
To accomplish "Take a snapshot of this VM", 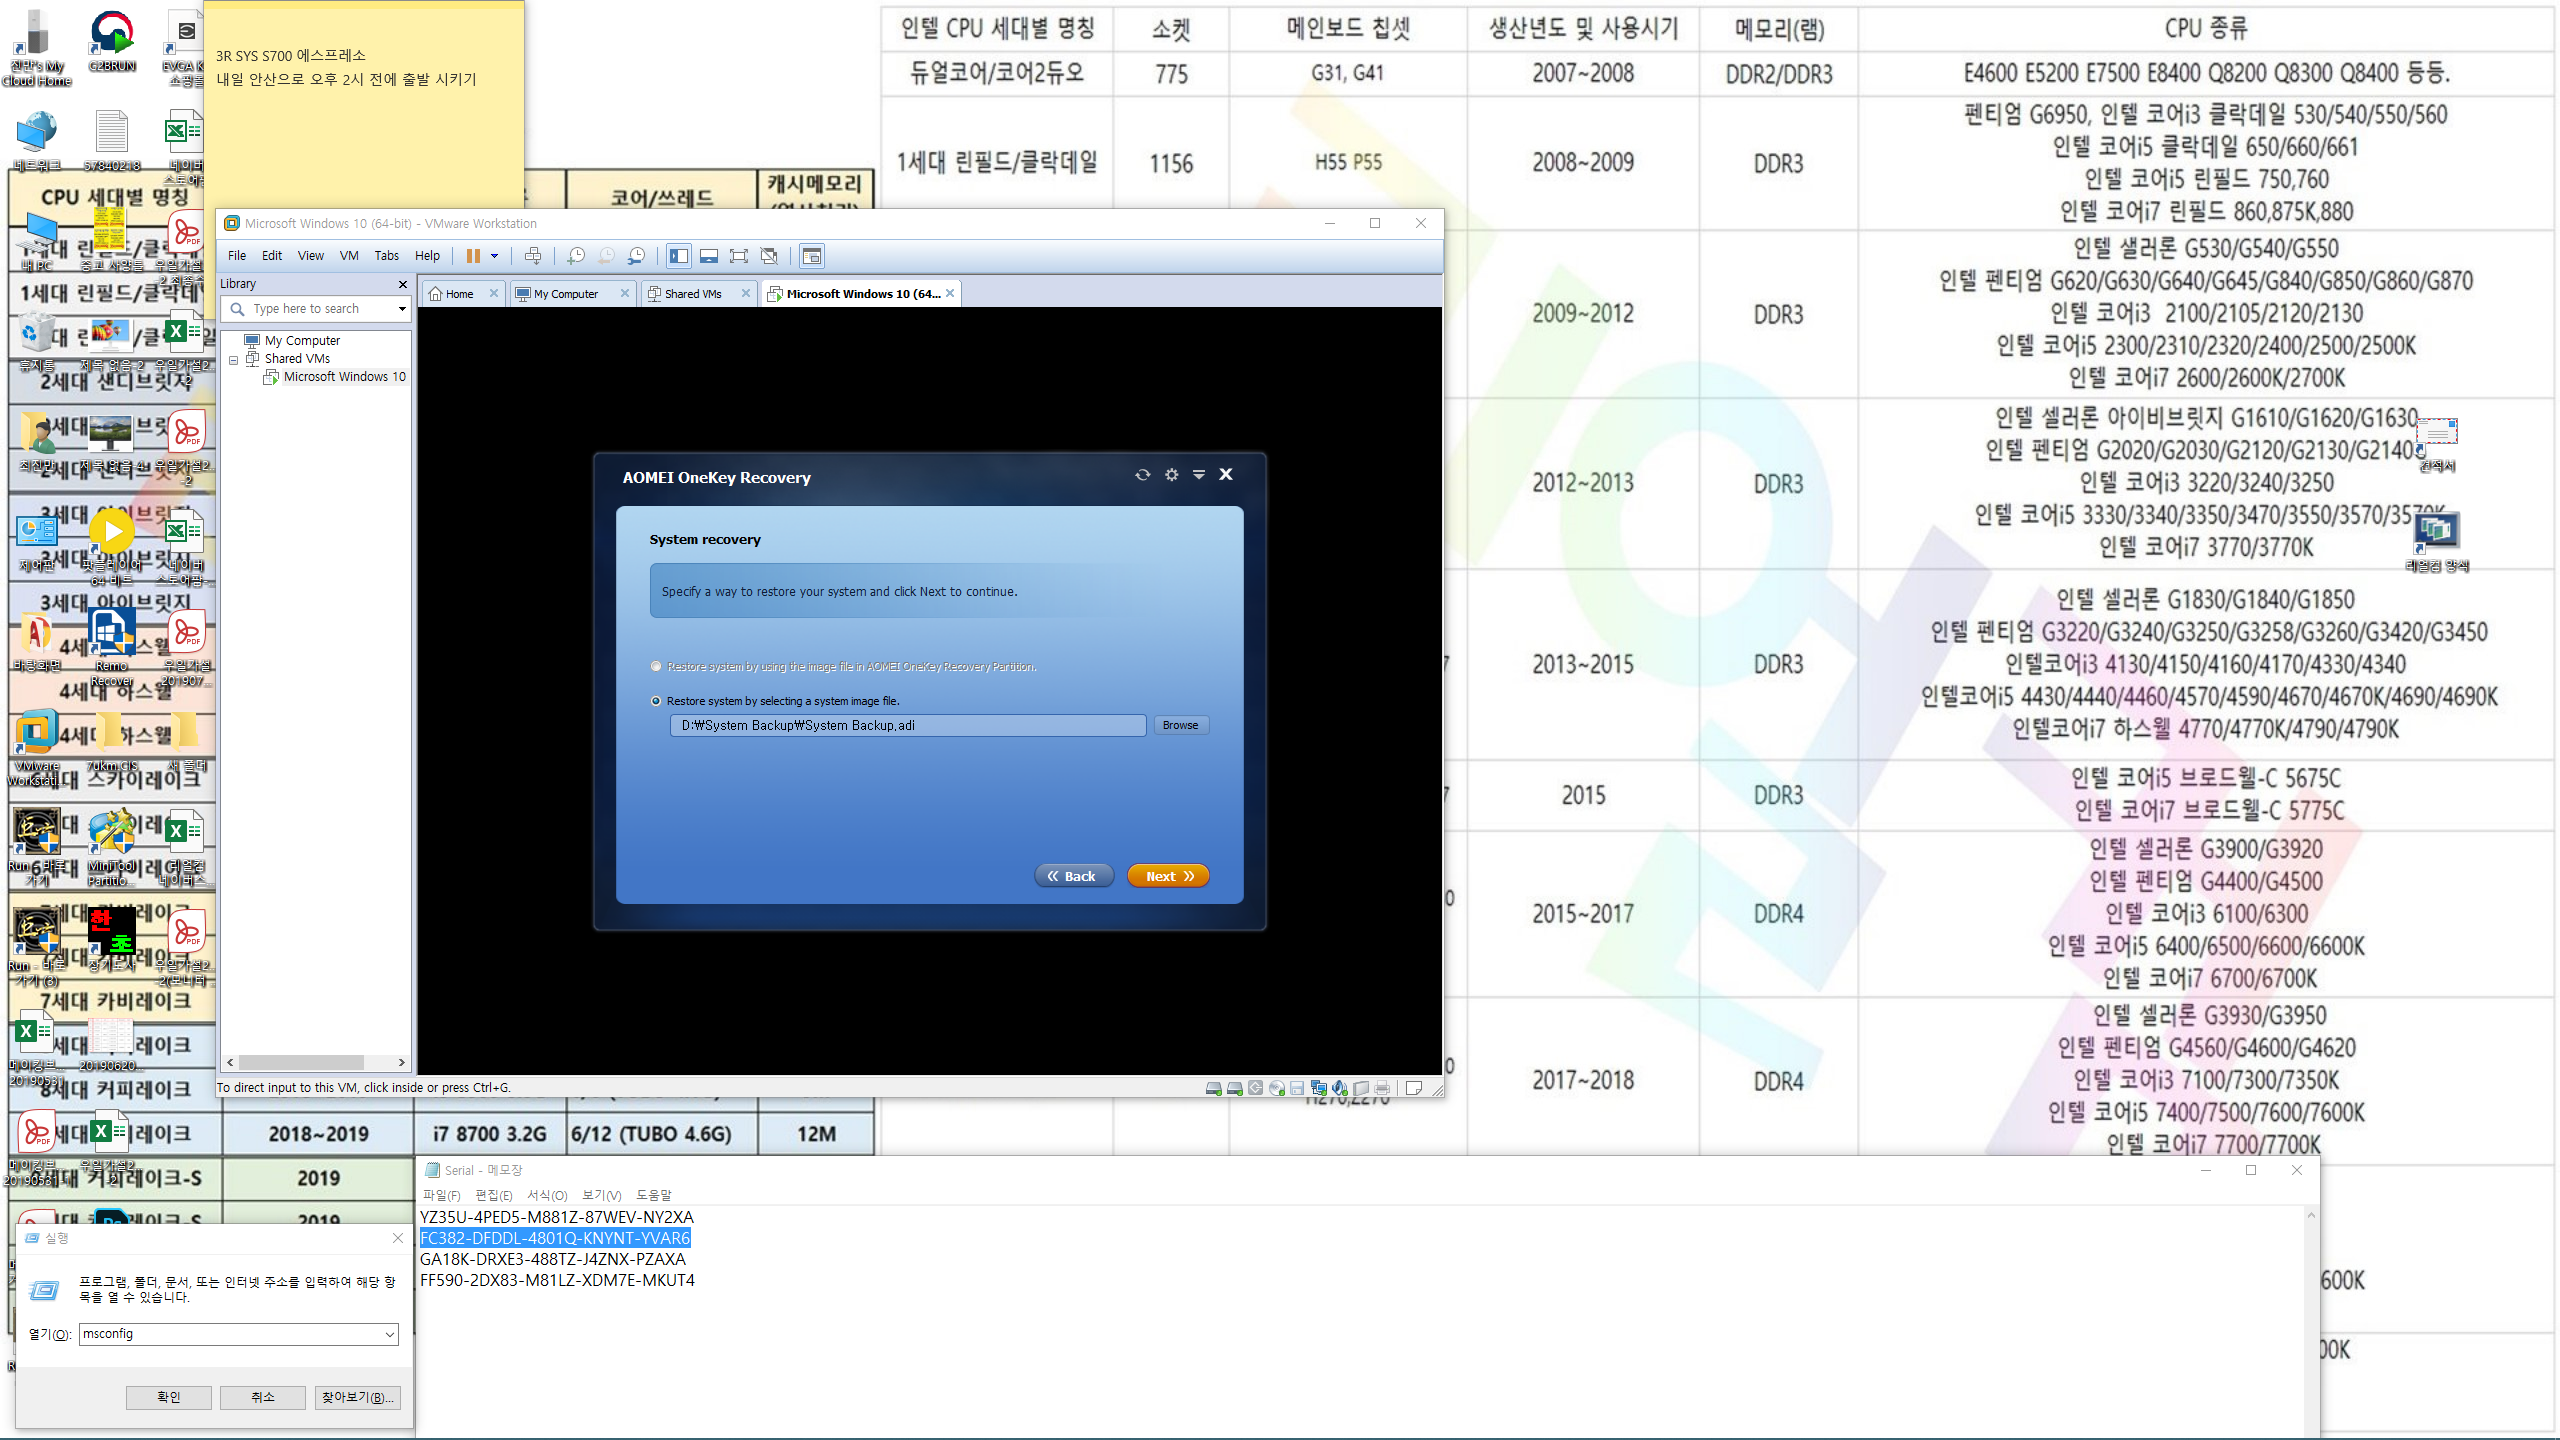I will coord(576,256).
